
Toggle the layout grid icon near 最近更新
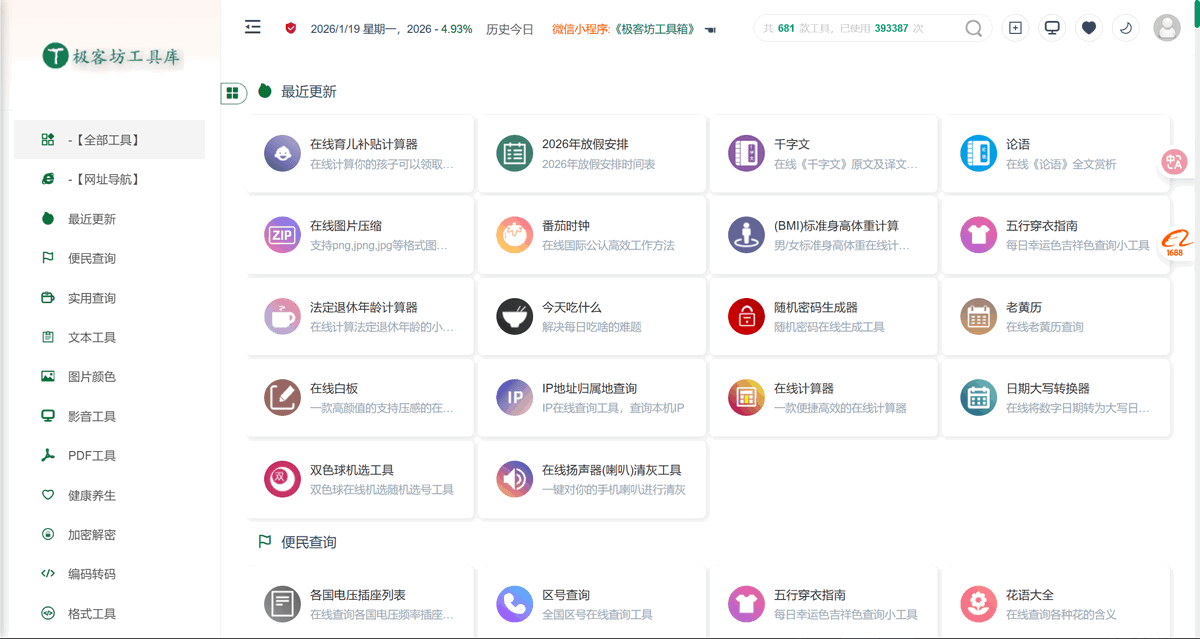(233, 92)
